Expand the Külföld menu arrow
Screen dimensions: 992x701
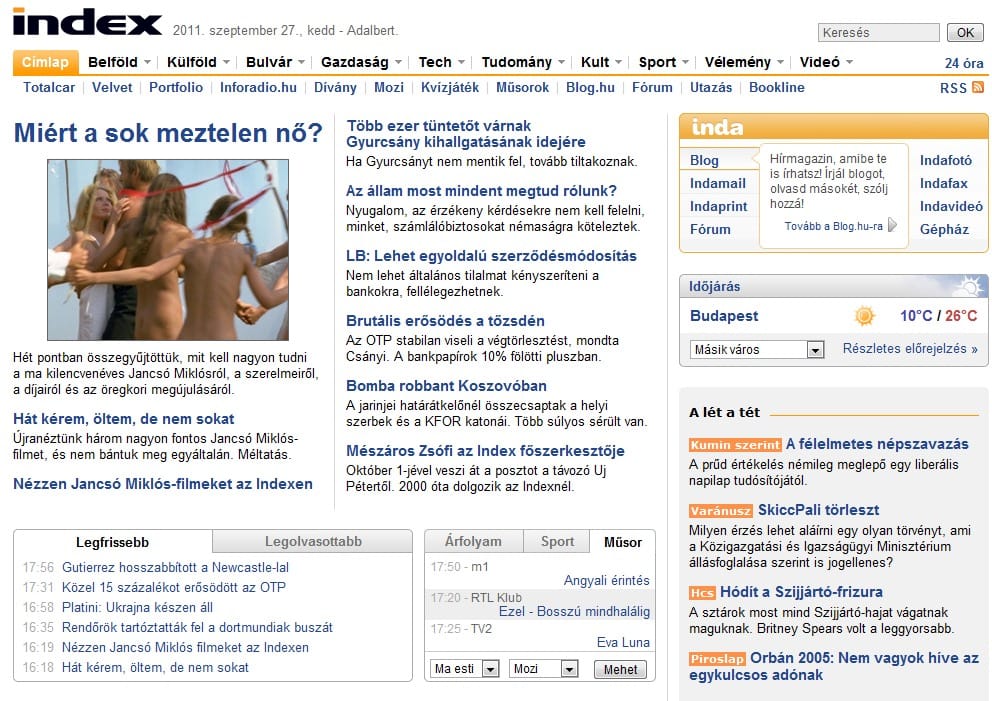tap(226, 62)
